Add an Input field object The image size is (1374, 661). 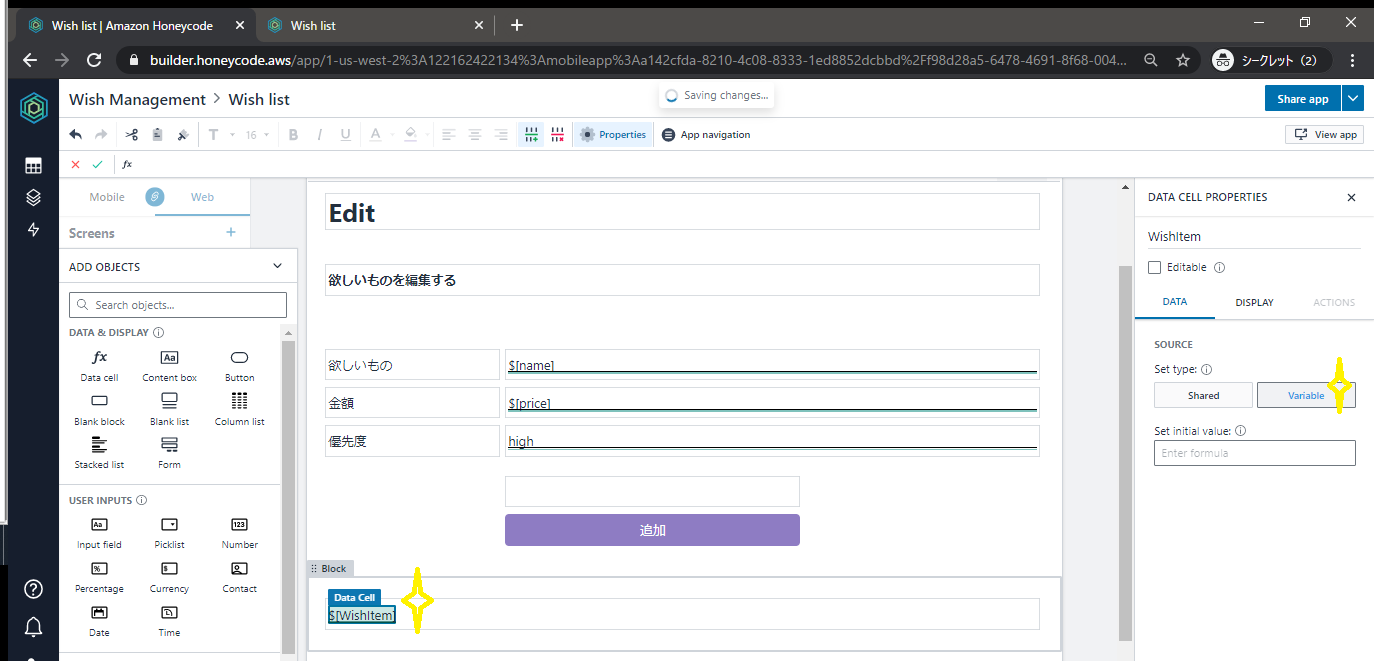(99, 533)
